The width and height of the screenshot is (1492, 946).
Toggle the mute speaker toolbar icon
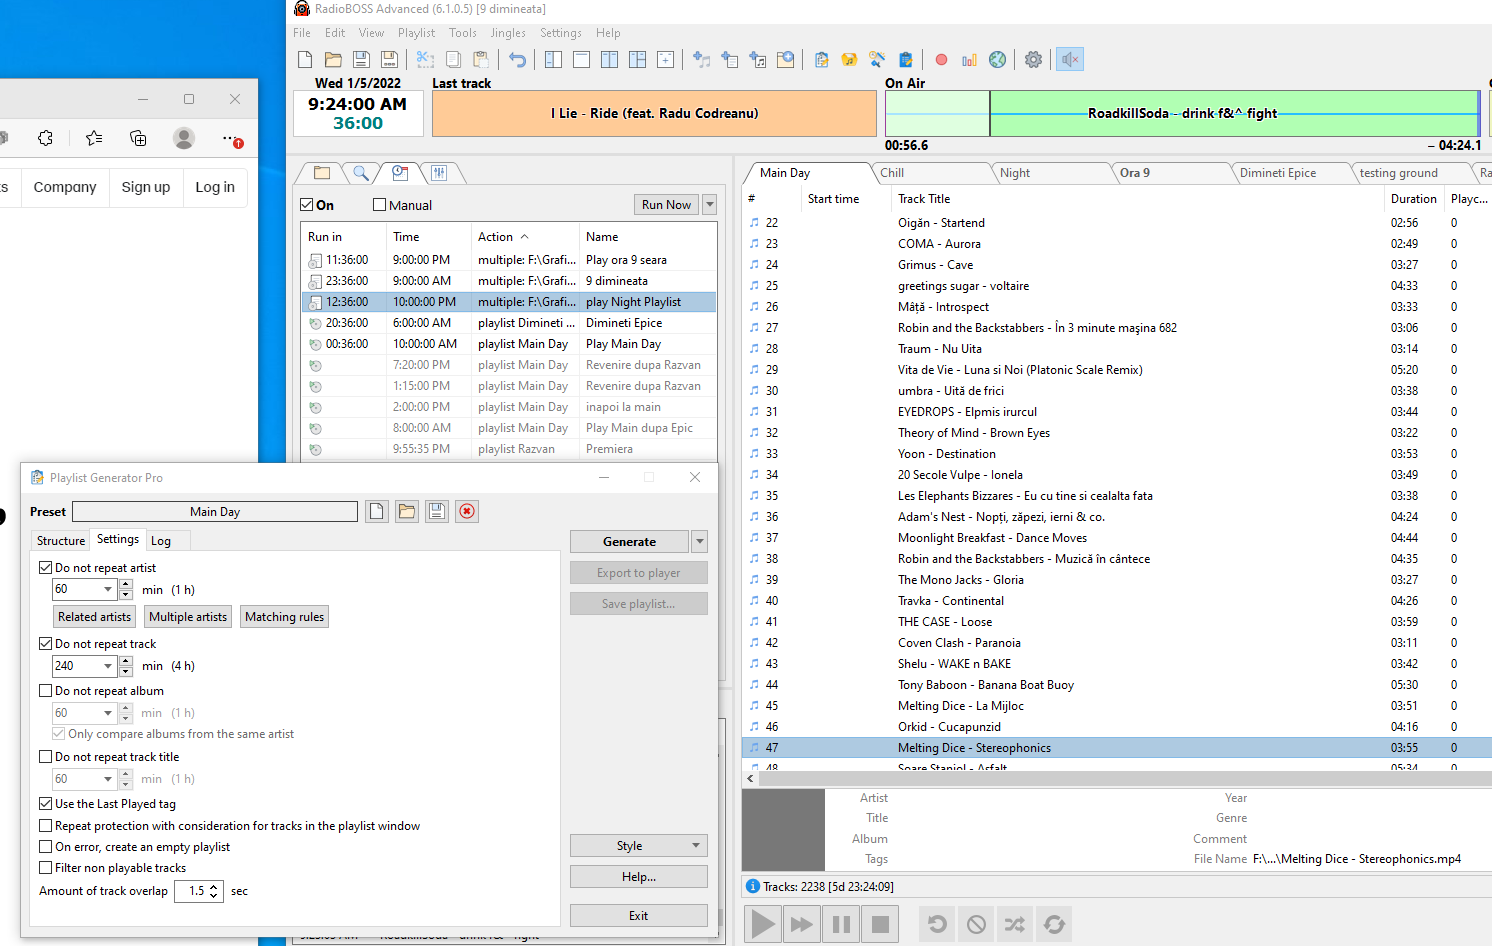coord(1070,60)
